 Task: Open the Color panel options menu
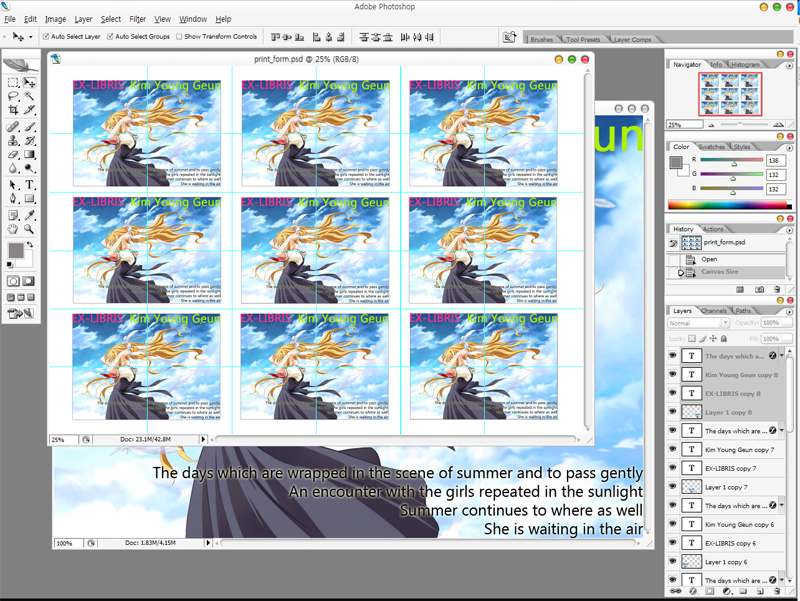(789, 147)
